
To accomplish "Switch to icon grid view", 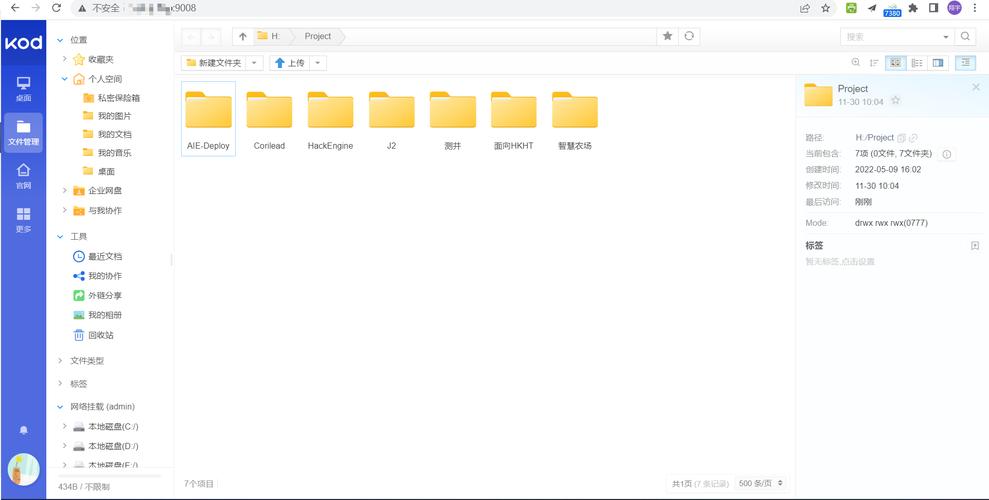I will click(x=896, y=62).
